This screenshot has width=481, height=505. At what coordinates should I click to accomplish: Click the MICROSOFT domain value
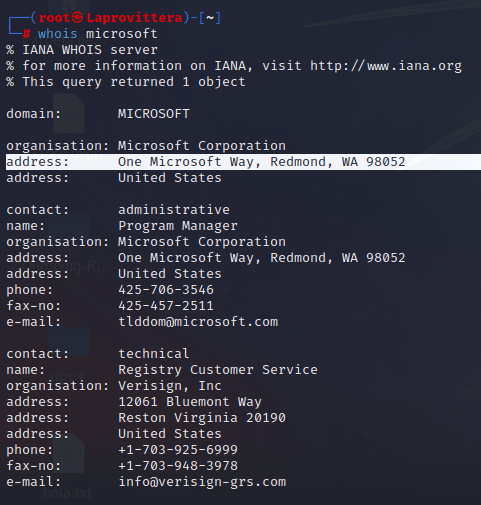[x=154, y=114]
